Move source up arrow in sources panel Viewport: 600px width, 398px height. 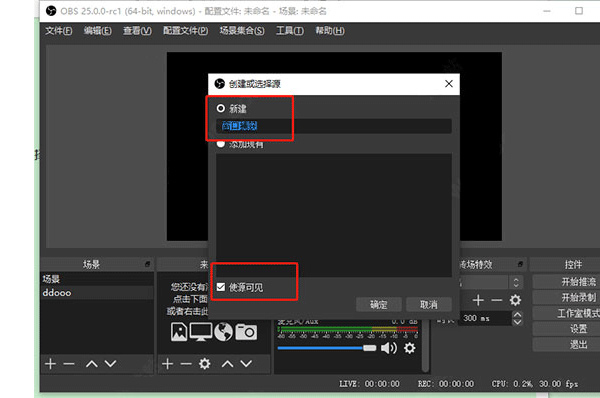(227, 364)
